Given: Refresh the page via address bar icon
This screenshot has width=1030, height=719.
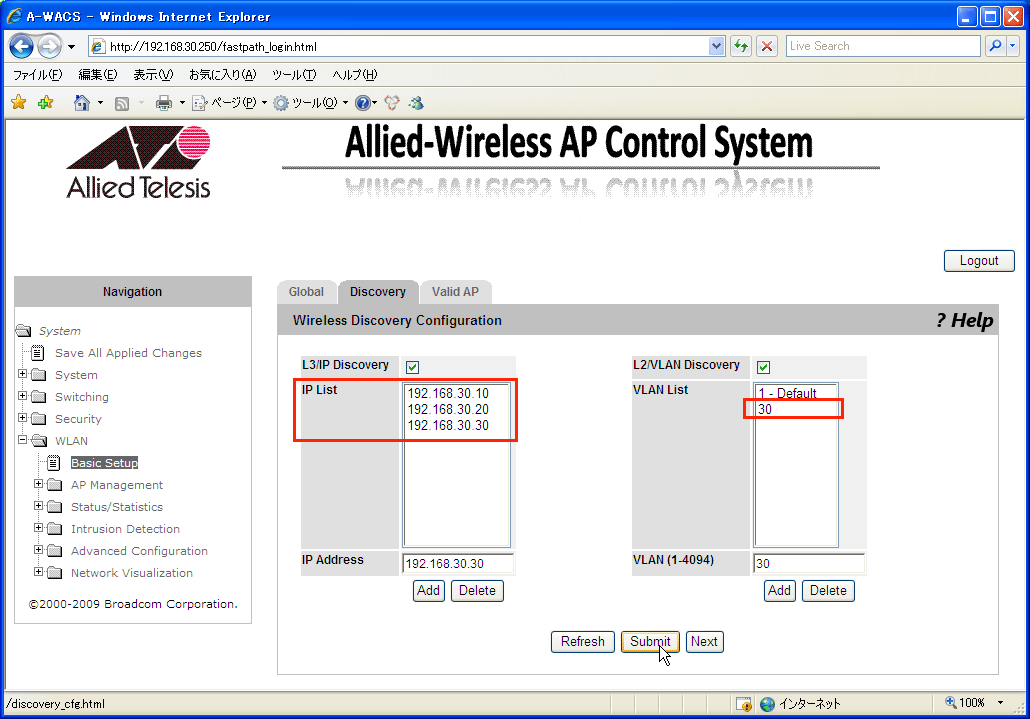Looking at the screenshot, I should (741, 47).
